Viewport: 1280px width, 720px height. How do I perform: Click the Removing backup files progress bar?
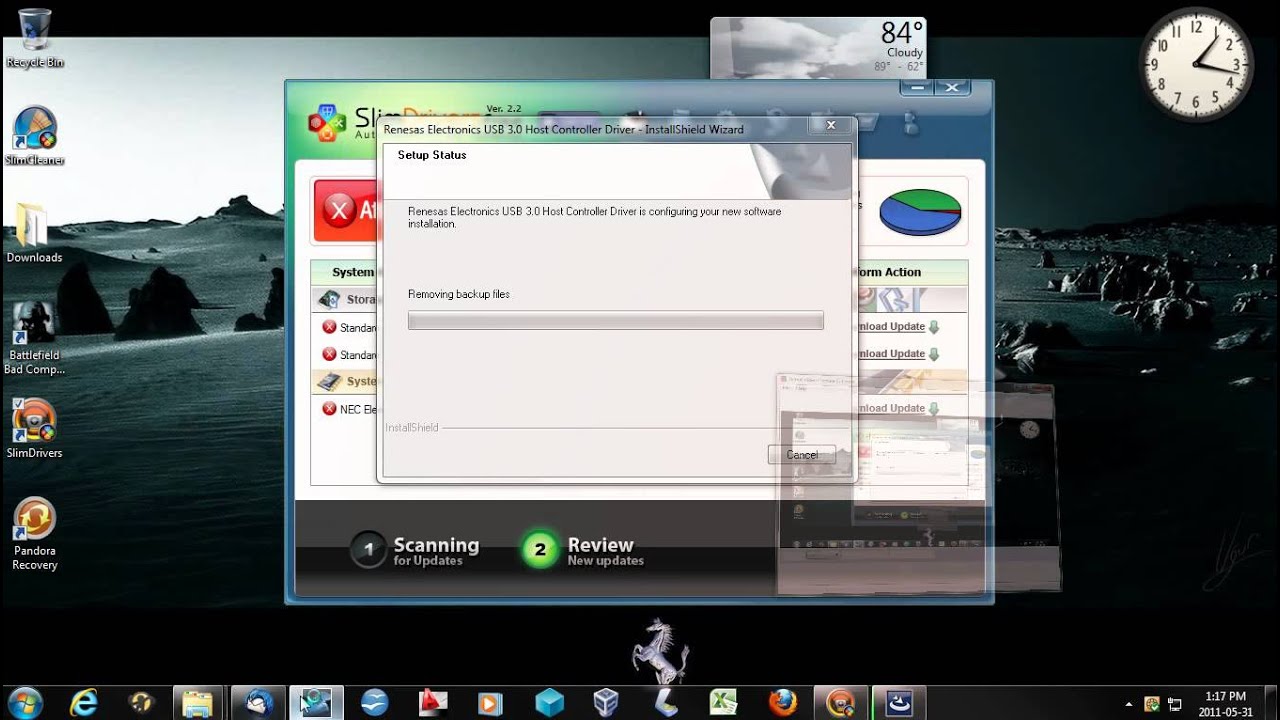[616, 320]
